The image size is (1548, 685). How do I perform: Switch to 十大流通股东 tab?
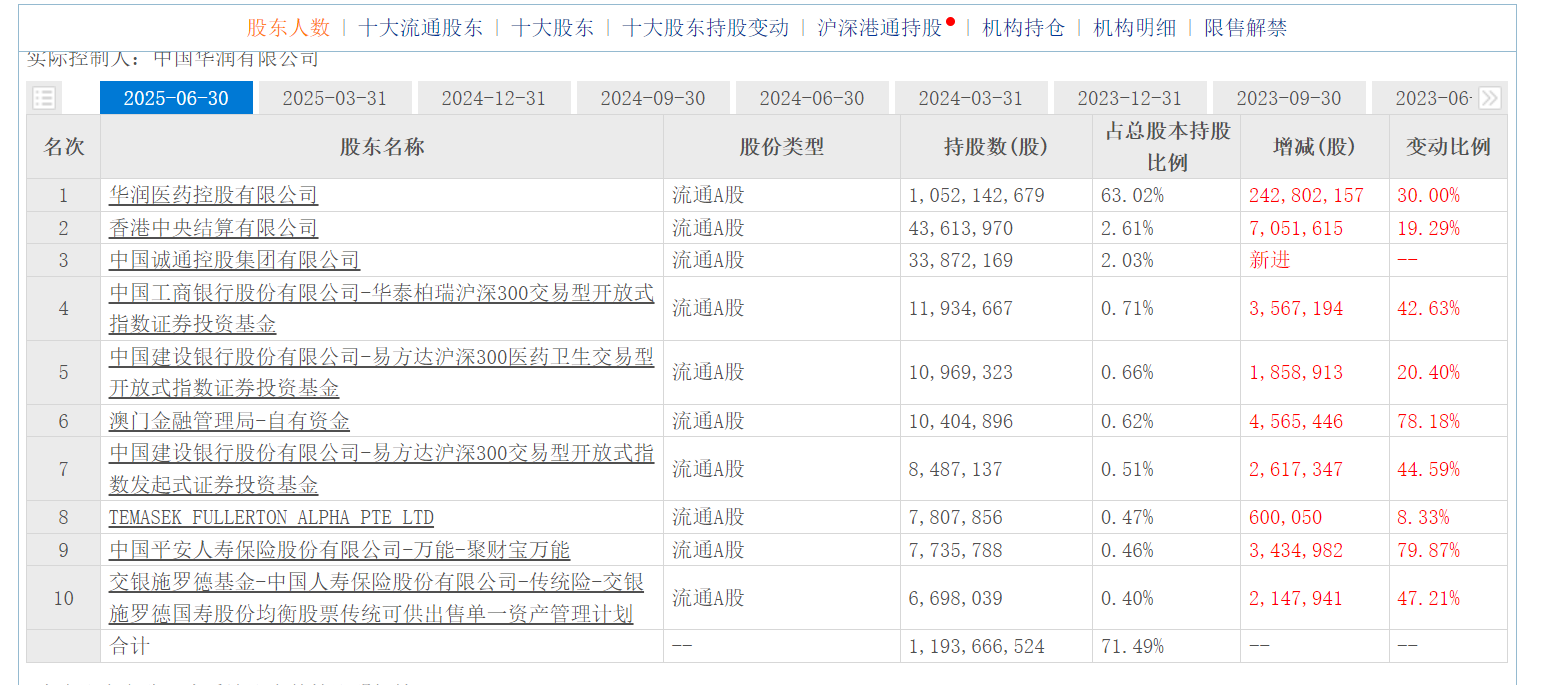pyautogui.click(x=420, y=28)
